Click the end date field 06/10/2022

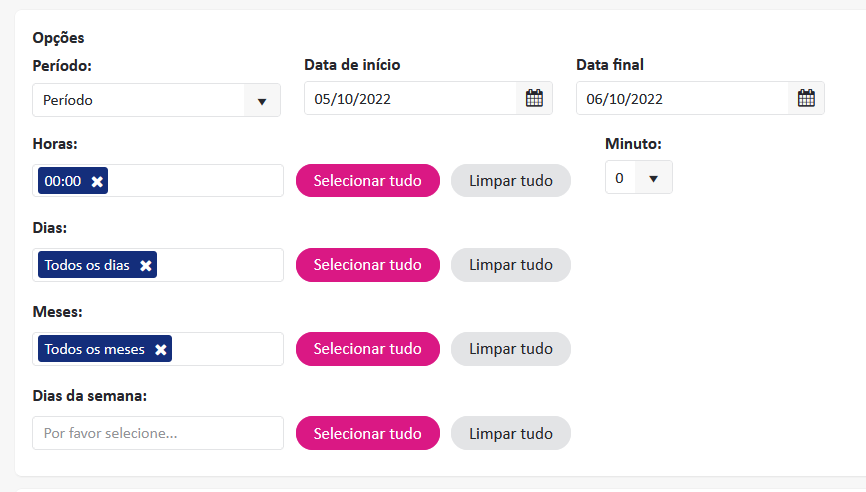pyautogui.click(x=682, y=98)
